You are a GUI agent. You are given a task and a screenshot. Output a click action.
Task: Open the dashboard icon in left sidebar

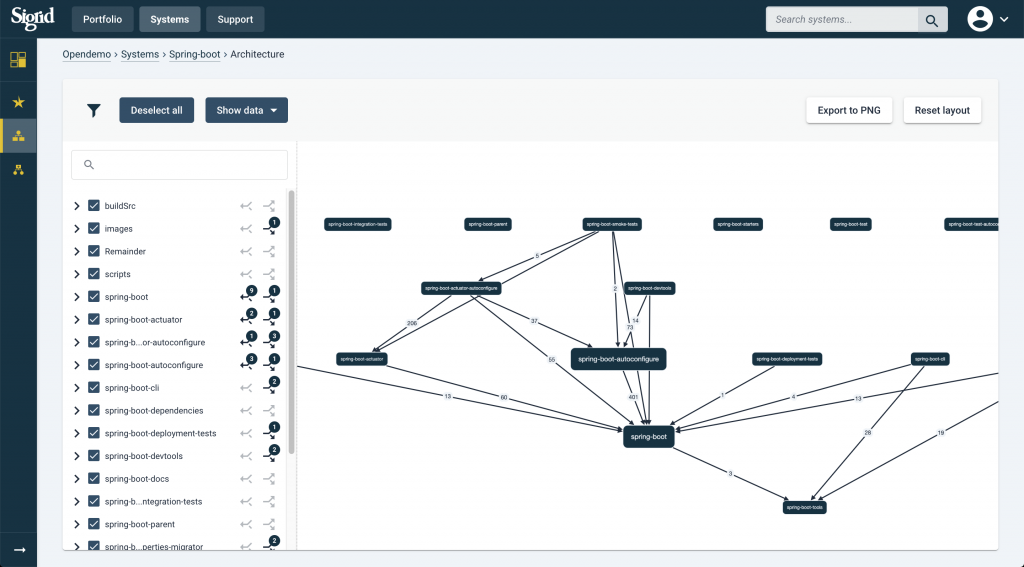coord(18,60)
